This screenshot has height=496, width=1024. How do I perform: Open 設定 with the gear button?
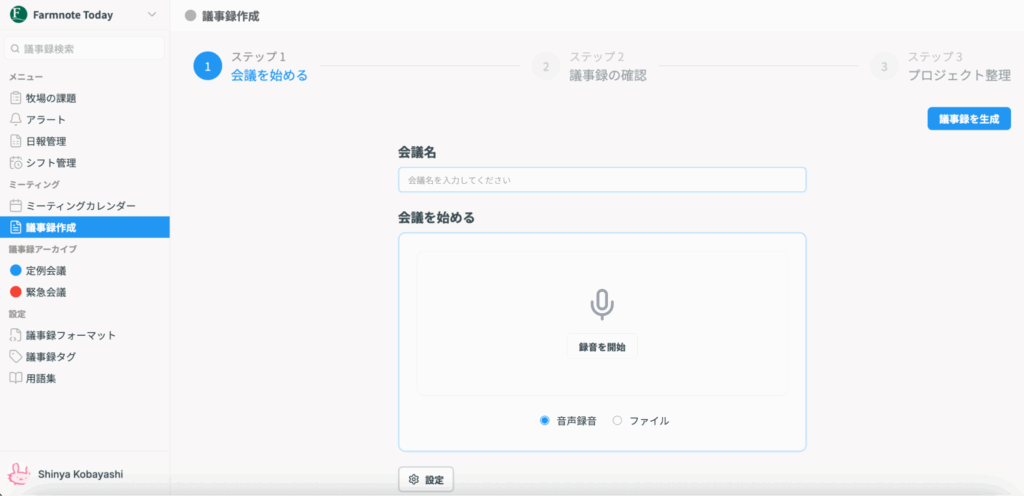(426, 480)
